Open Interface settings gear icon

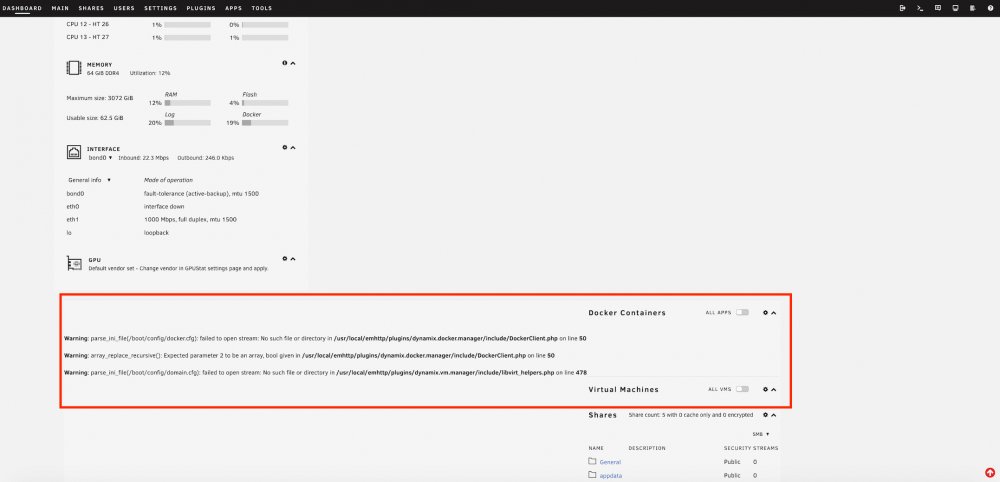tap(285, 147)
